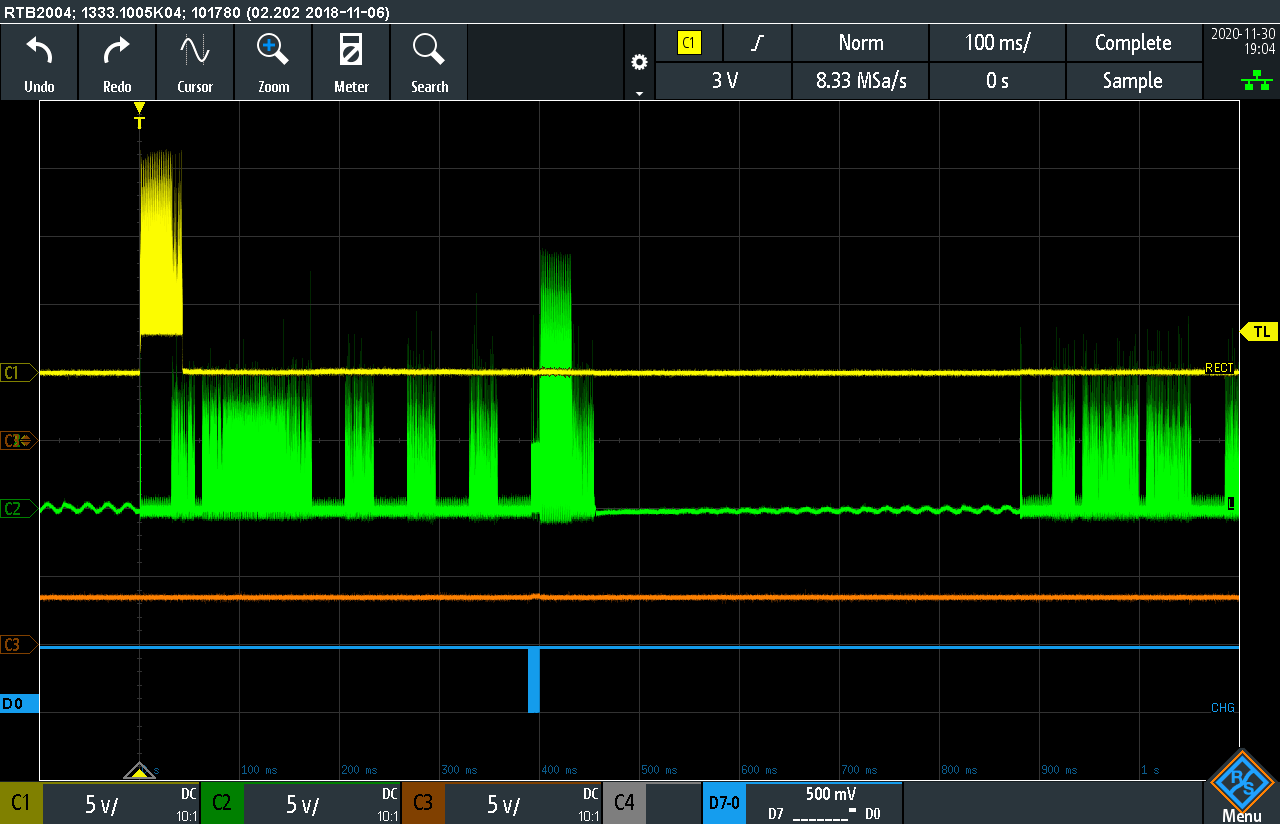Open the R&S Menu button
The height and width of the screenshot is (824, 1280).
[1241, 787]
